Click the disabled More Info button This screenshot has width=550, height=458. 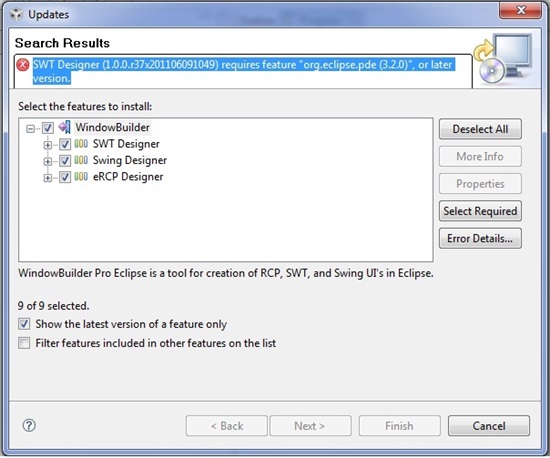[480, 156]
